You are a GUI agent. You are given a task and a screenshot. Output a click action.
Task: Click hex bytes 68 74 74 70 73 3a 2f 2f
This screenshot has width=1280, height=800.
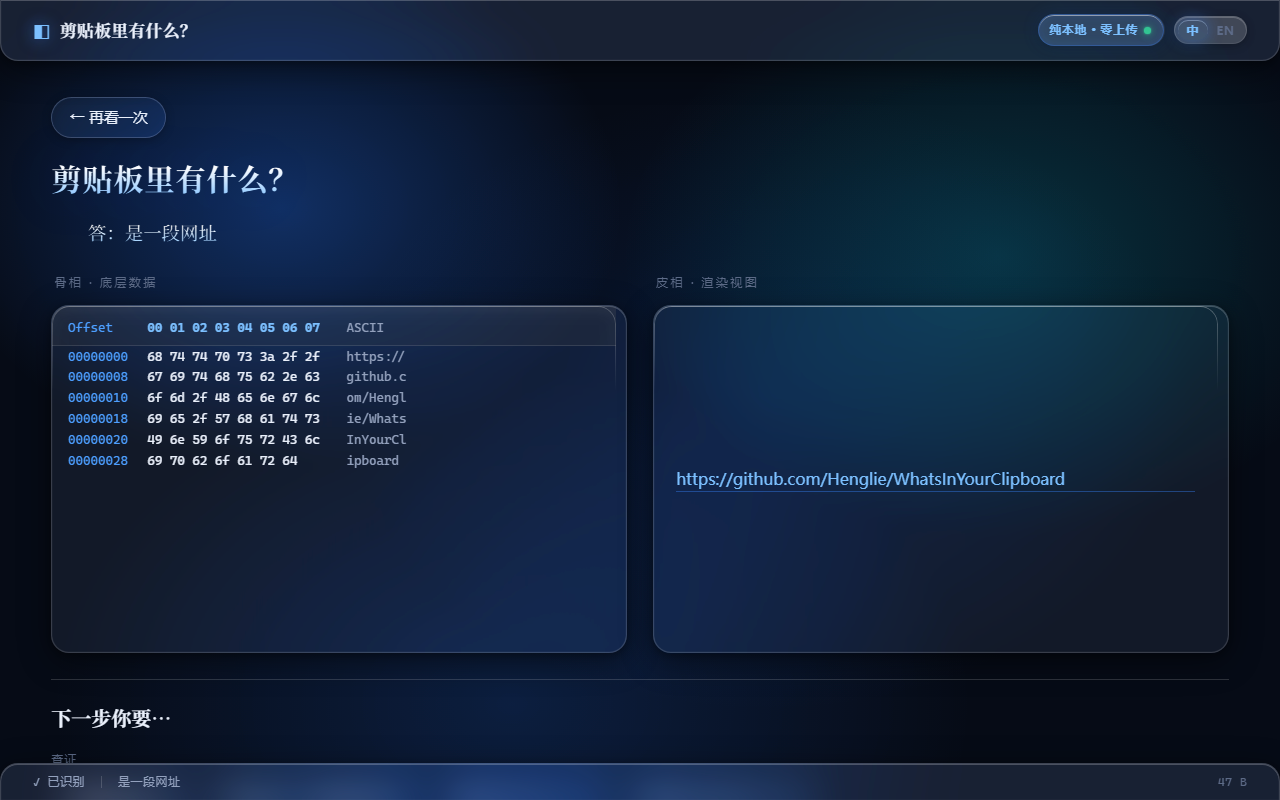233,357
